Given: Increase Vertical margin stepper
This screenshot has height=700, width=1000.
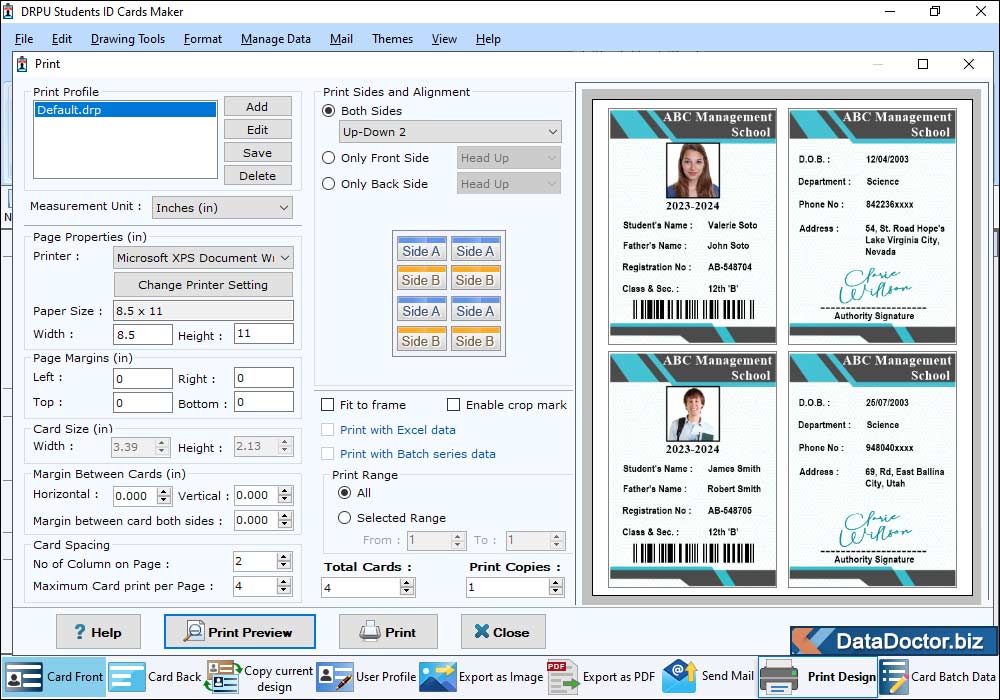Looking at the screenshot, I should [286, 491].
